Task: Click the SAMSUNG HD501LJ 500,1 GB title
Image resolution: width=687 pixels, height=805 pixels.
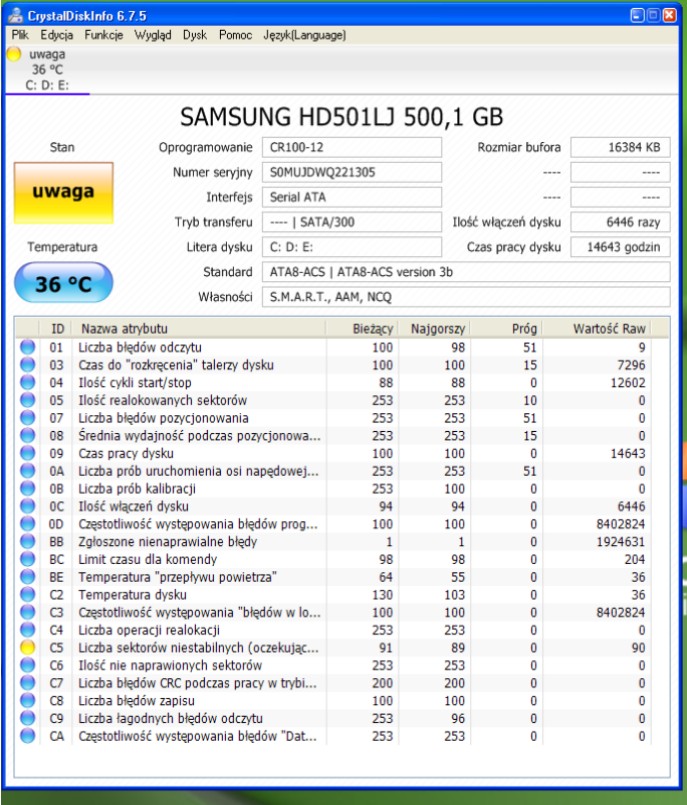Action: coord(341,117)
